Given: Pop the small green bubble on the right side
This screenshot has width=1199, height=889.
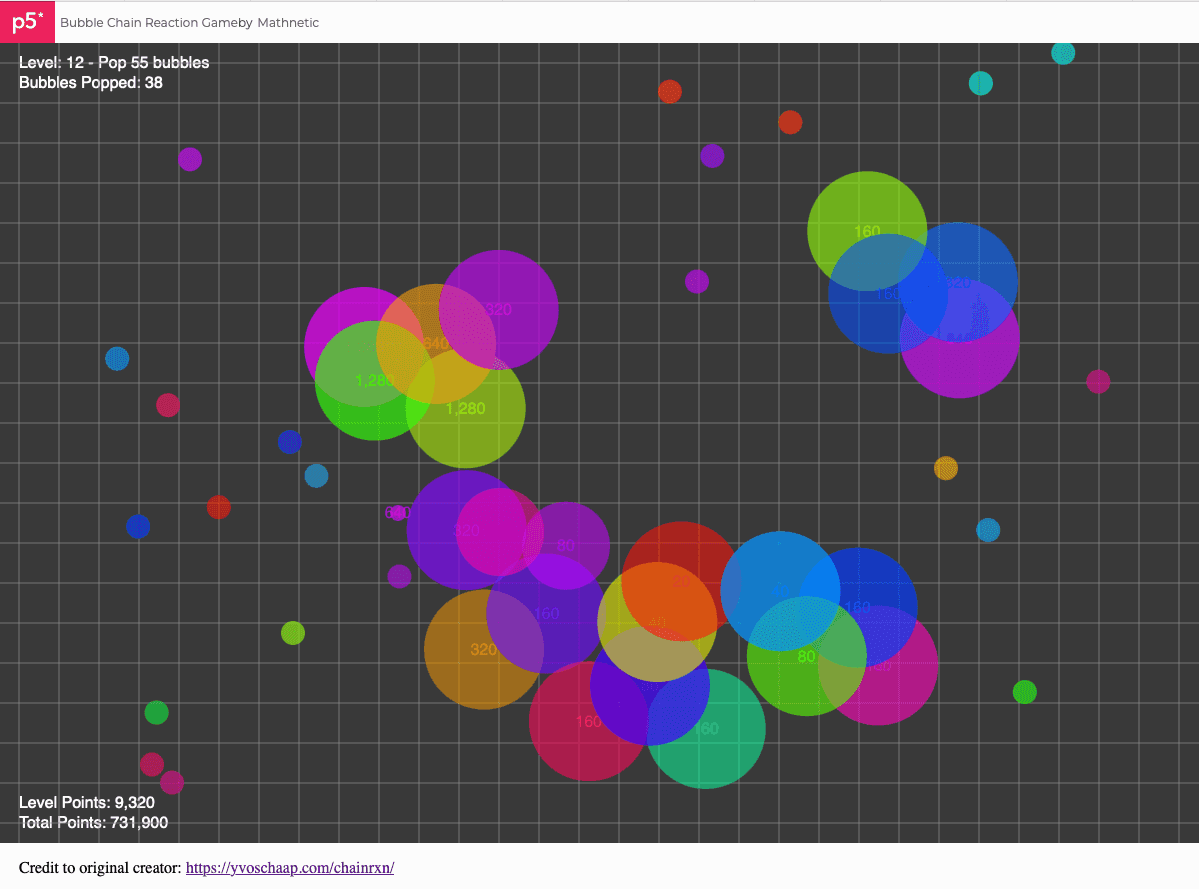Looking at the screenshot, I should point(1024,690).
